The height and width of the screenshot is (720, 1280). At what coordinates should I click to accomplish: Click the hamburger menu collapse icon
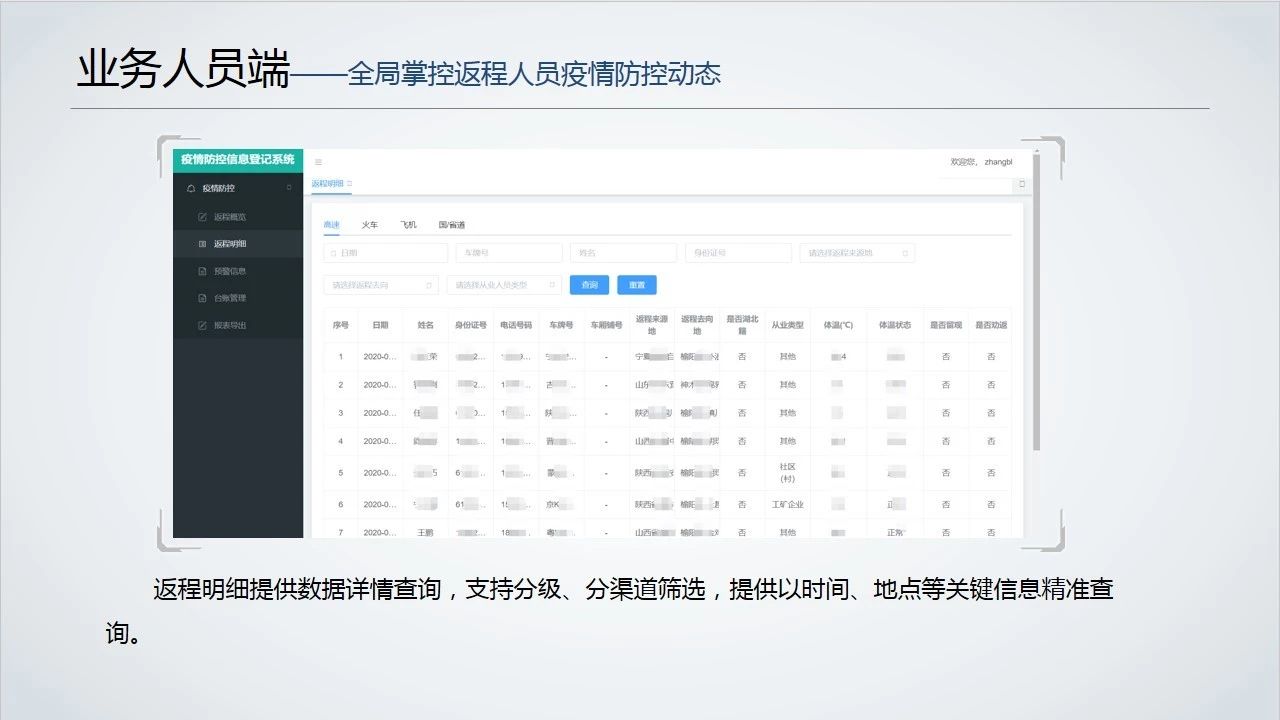[x=319, y=162]
